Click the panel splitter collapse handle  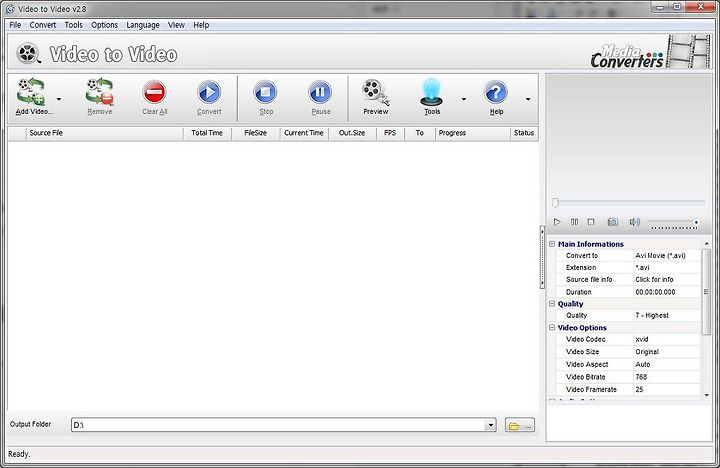[542, 257]
